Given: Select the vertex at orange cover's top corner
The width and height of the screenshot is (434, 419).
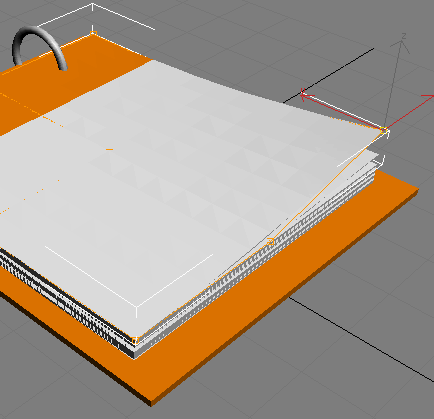Looking at the screenshot, I should tap(93, 33).
